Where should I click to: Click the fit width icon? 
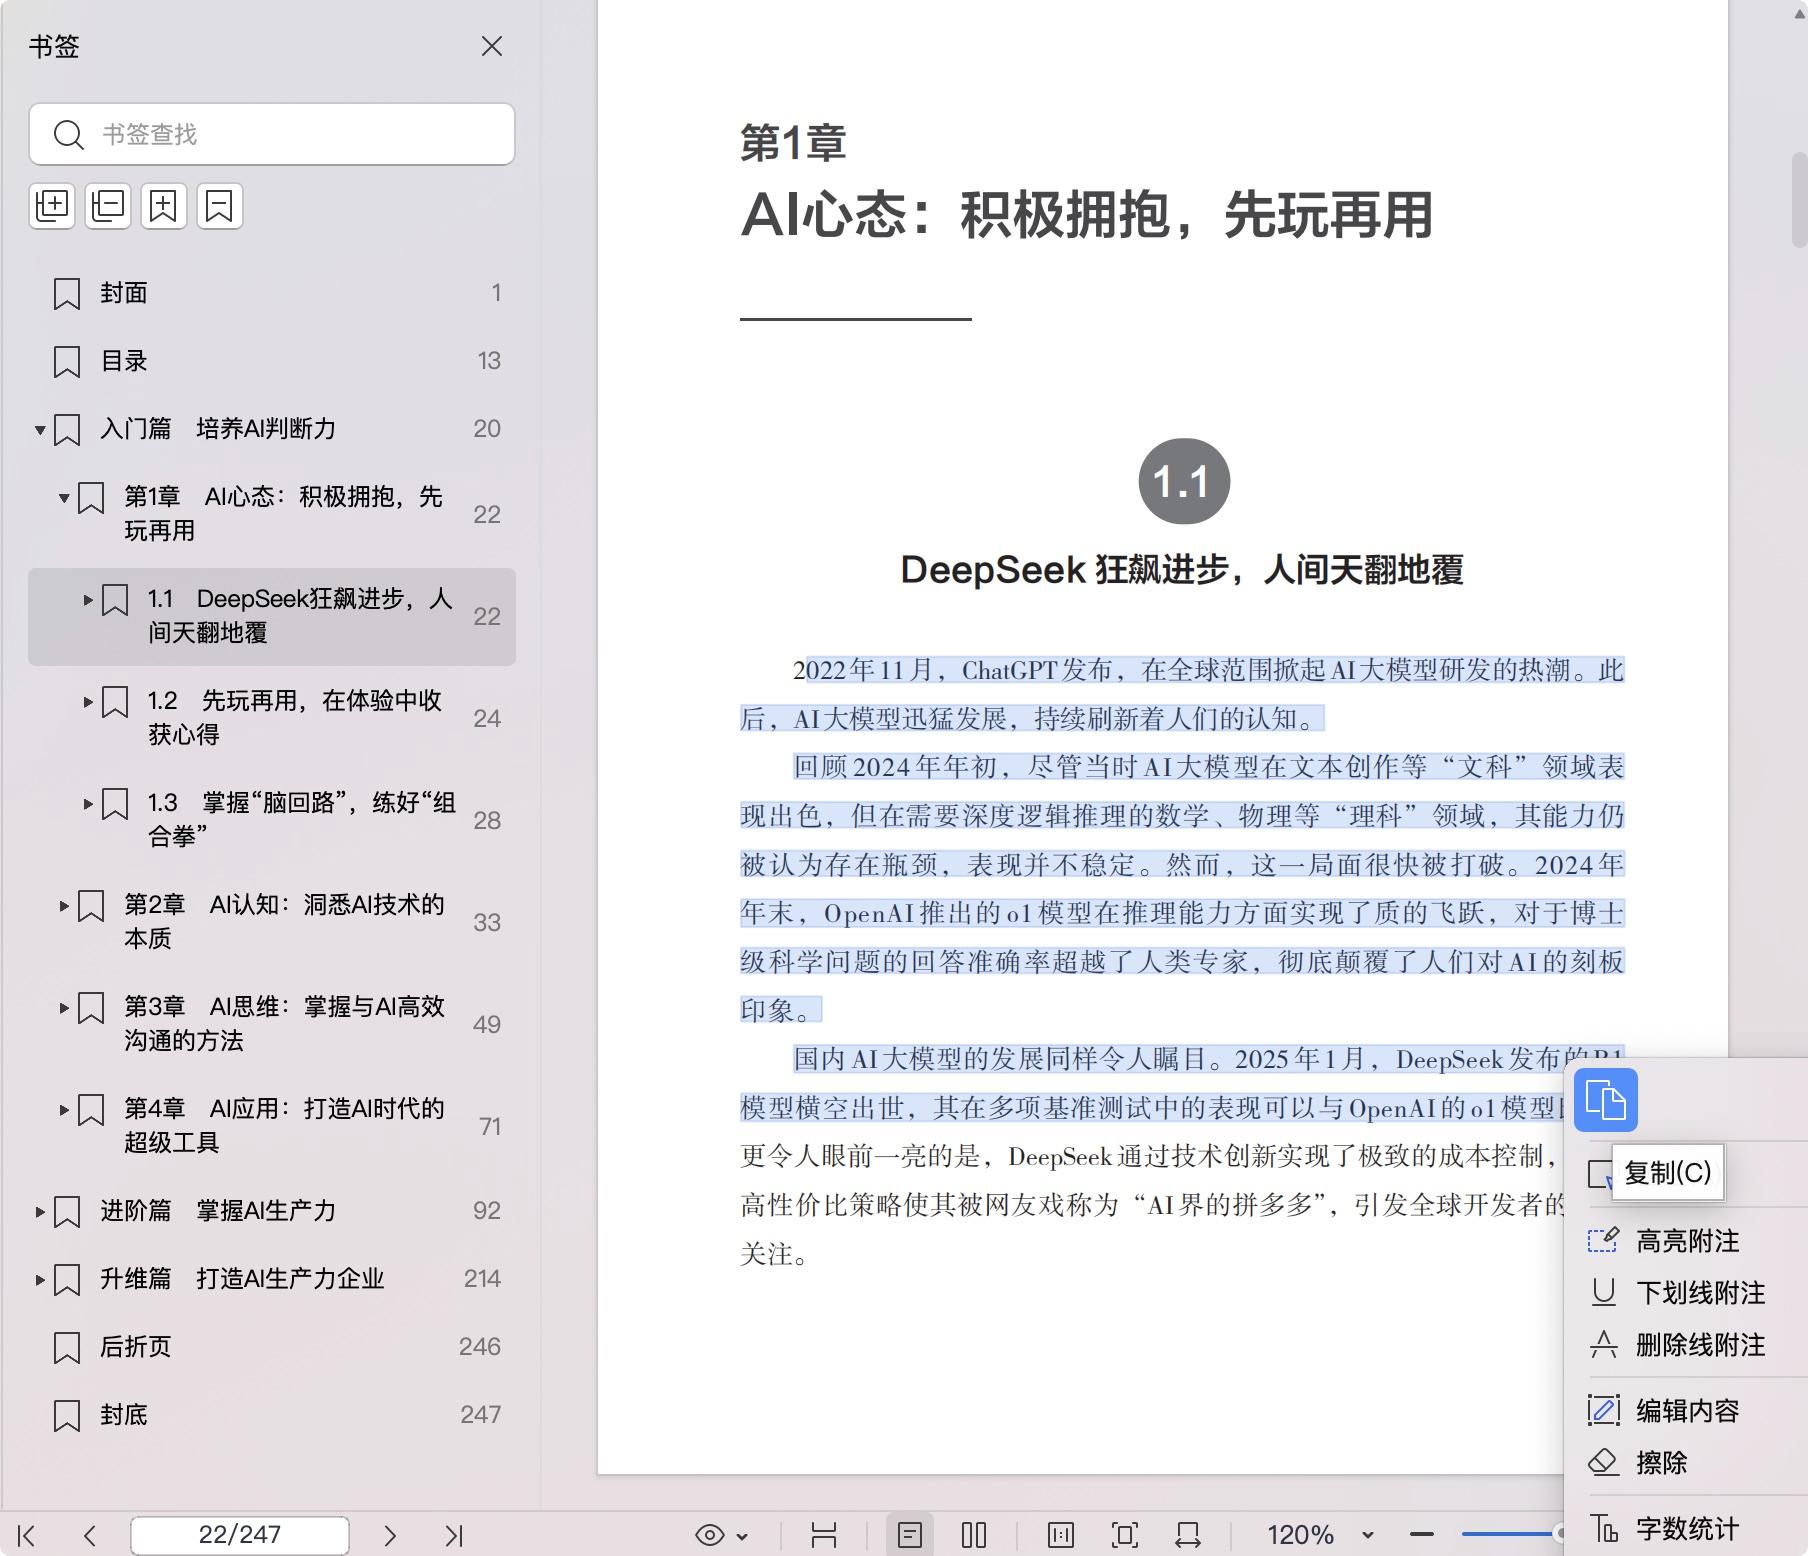pyautogui.click(x=1188, y=1535)
